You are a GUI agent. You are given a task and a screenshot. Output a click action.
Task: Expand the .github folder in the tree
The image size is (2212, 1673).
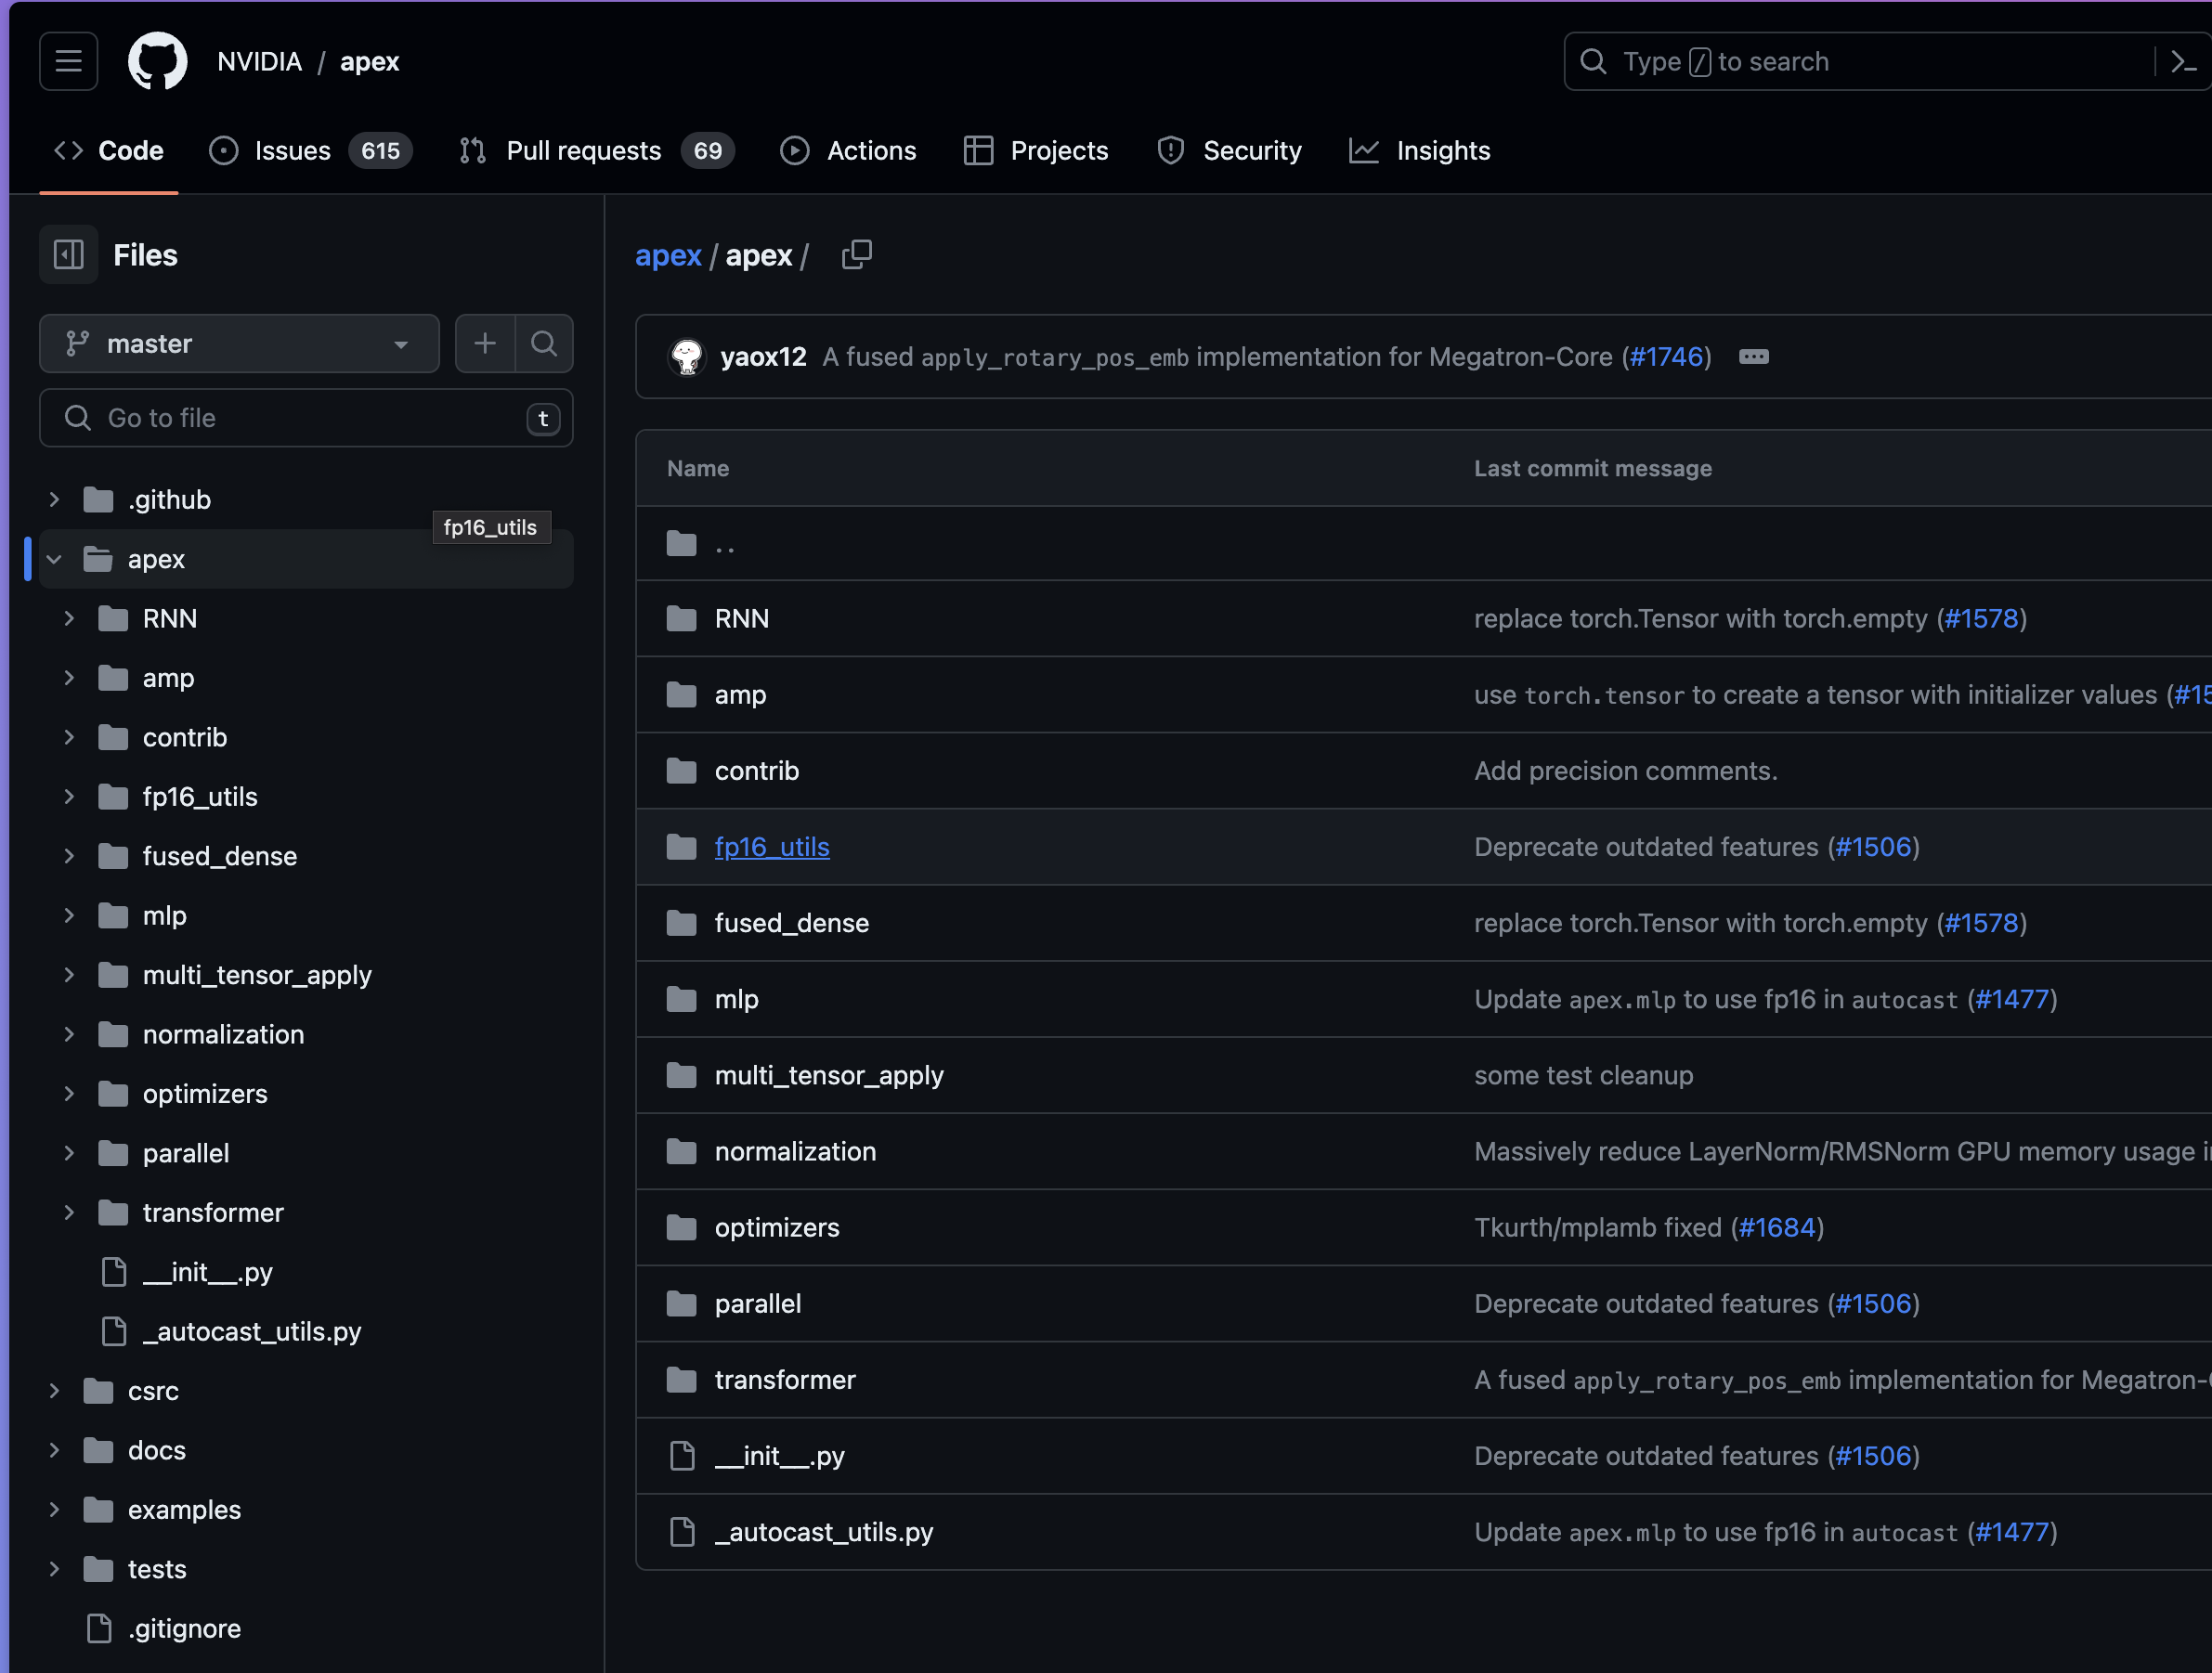[x=54, y=499]
